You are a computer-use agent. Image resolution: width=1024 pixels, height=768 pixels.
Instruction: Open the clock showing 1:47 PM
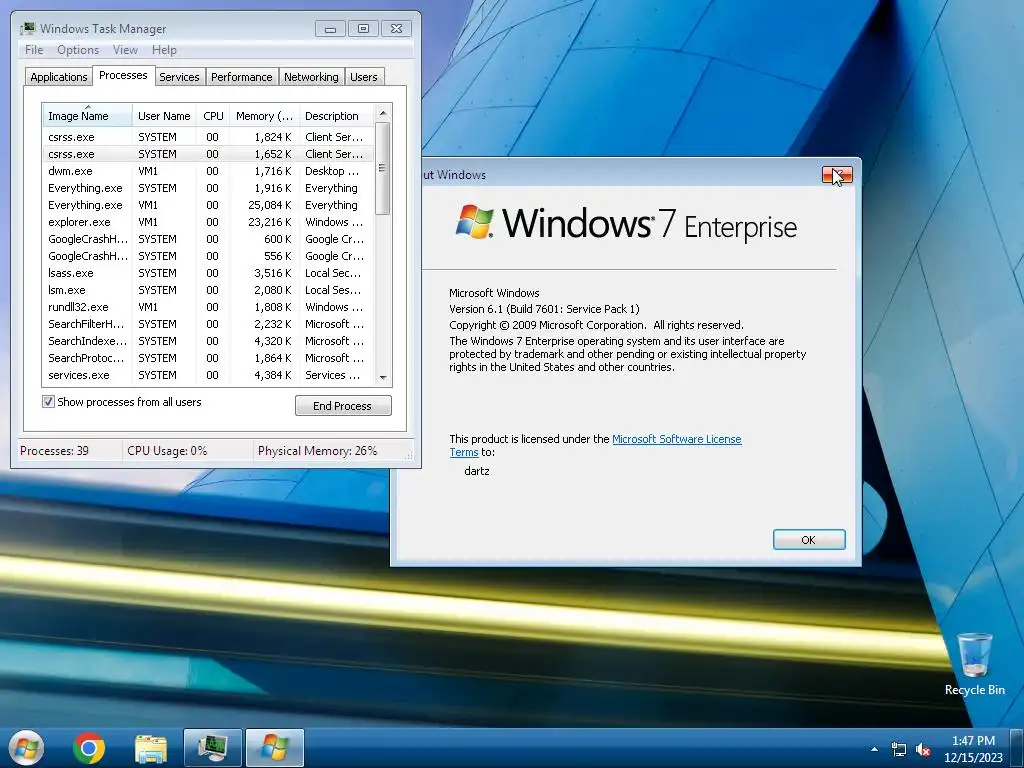(973, 748)
